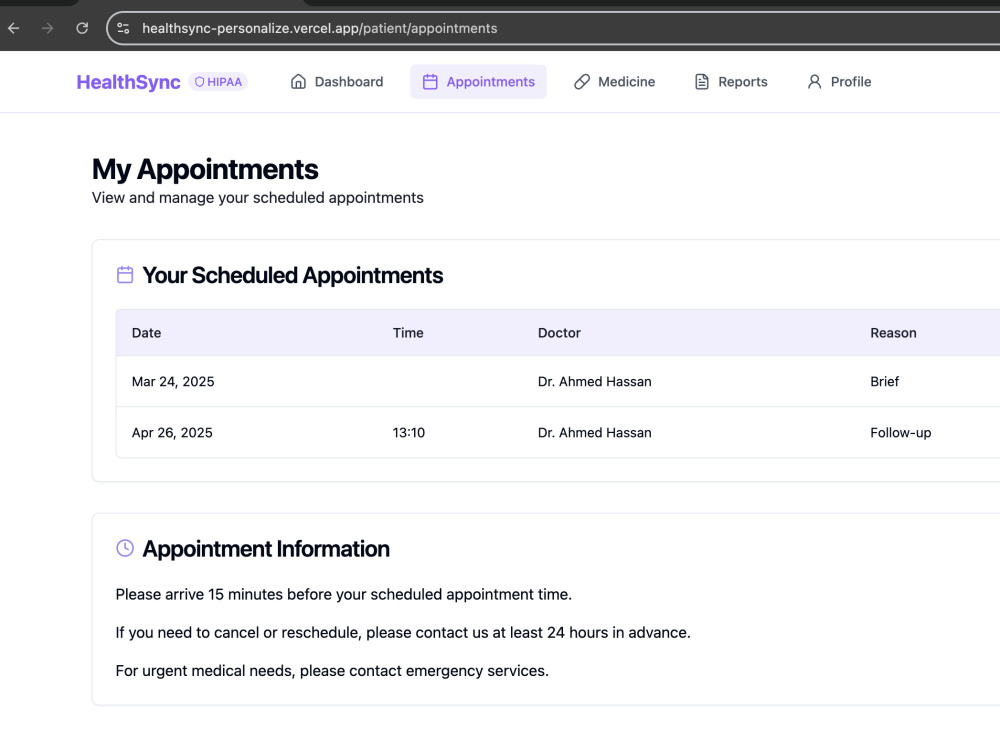Open the Dashboard nav item
Image resolution: width=1000 pixels, height=750 pixels.
[337, 82]
